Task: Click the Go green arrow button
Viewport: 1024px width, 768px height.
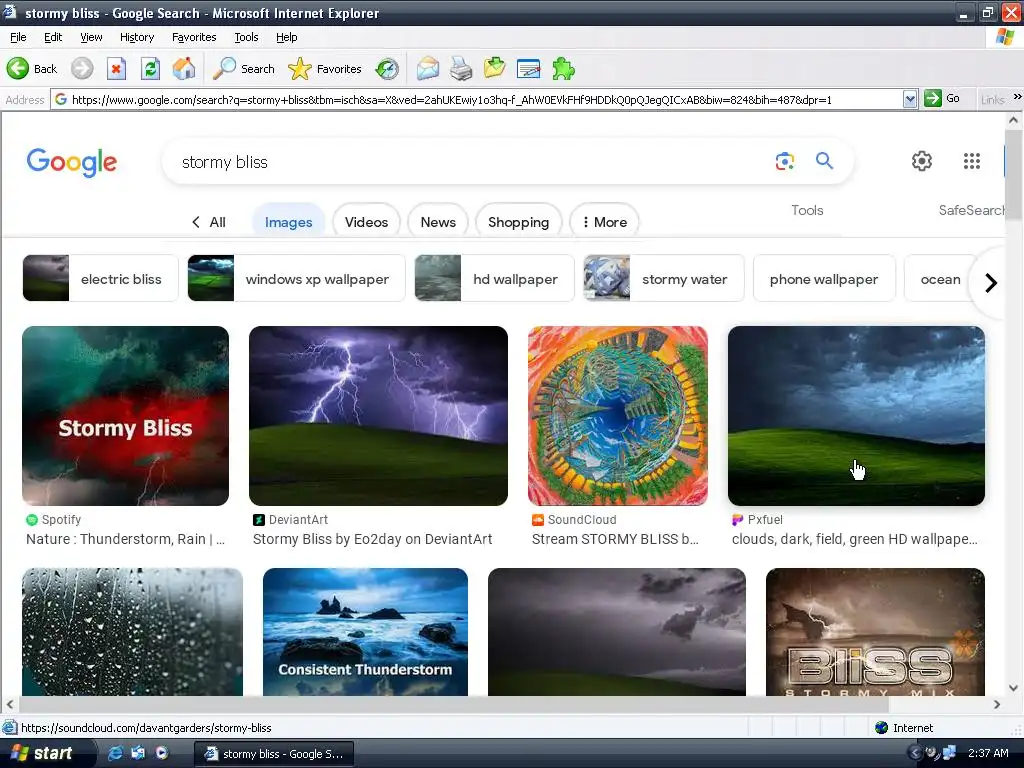Action: pyautogui.click(x=942, y=99)
